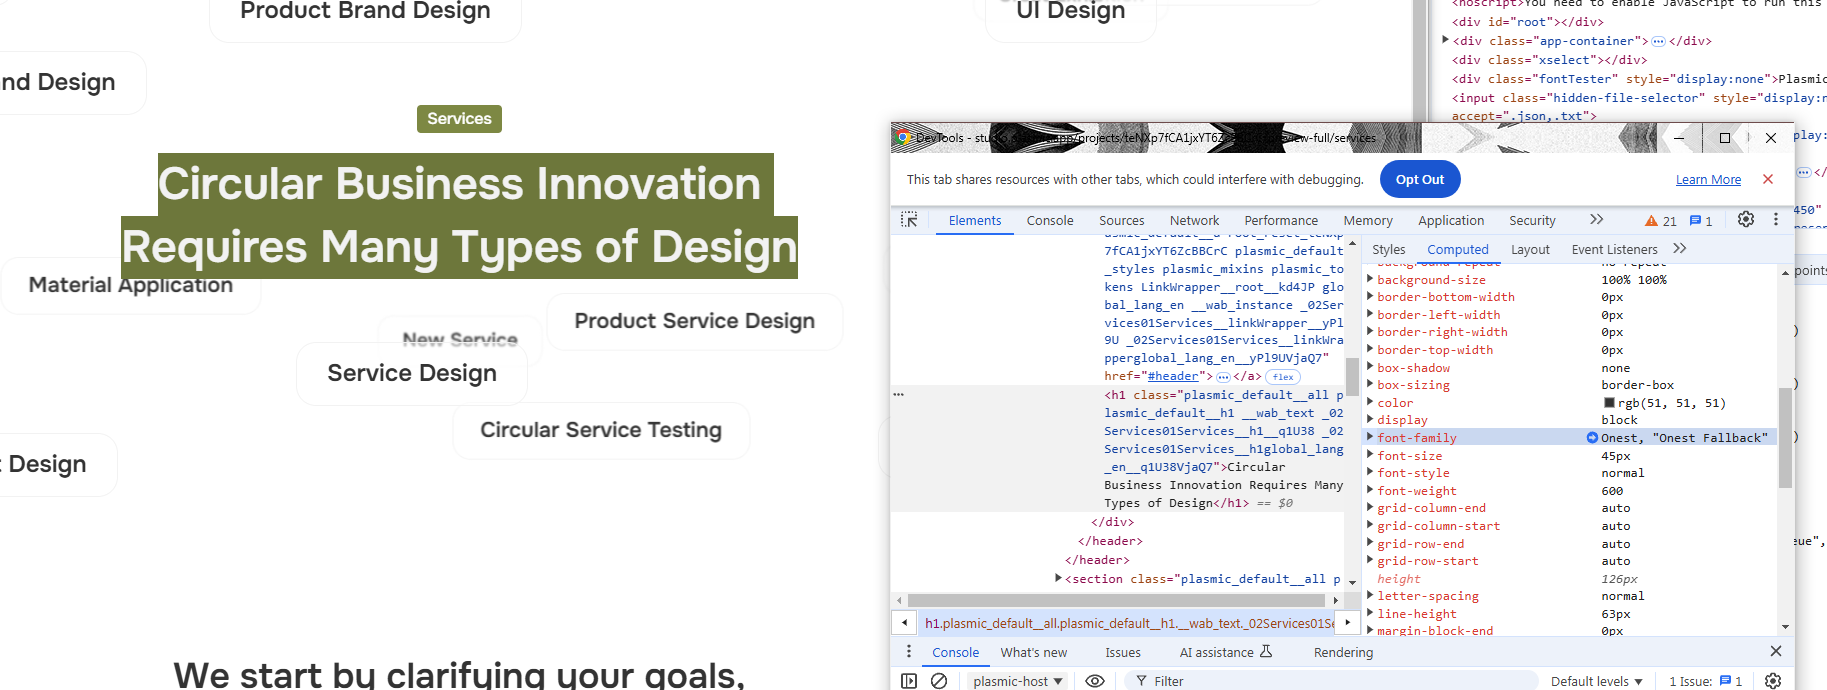The image size is (1827, 690).
Task: Click the color property's dark swatch
Action: (x=1609, y=403)
